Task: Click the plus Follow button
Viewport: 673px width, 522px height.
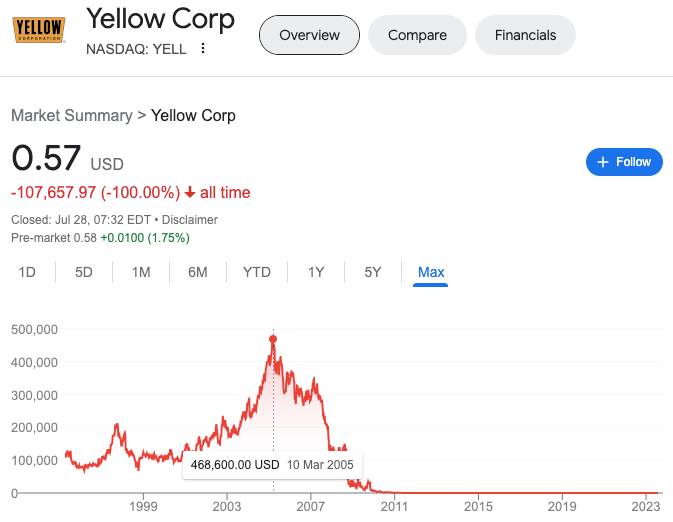Action: pos(624,162)
